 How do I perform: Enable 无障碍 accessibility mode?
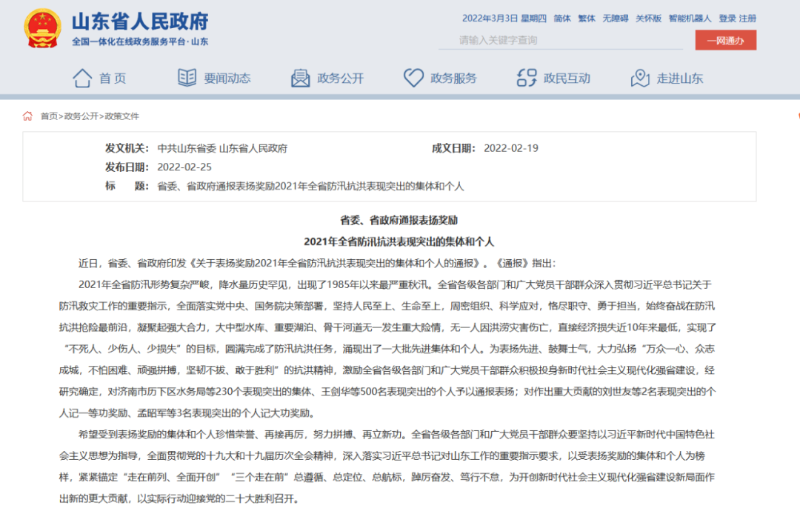(616, 18)
